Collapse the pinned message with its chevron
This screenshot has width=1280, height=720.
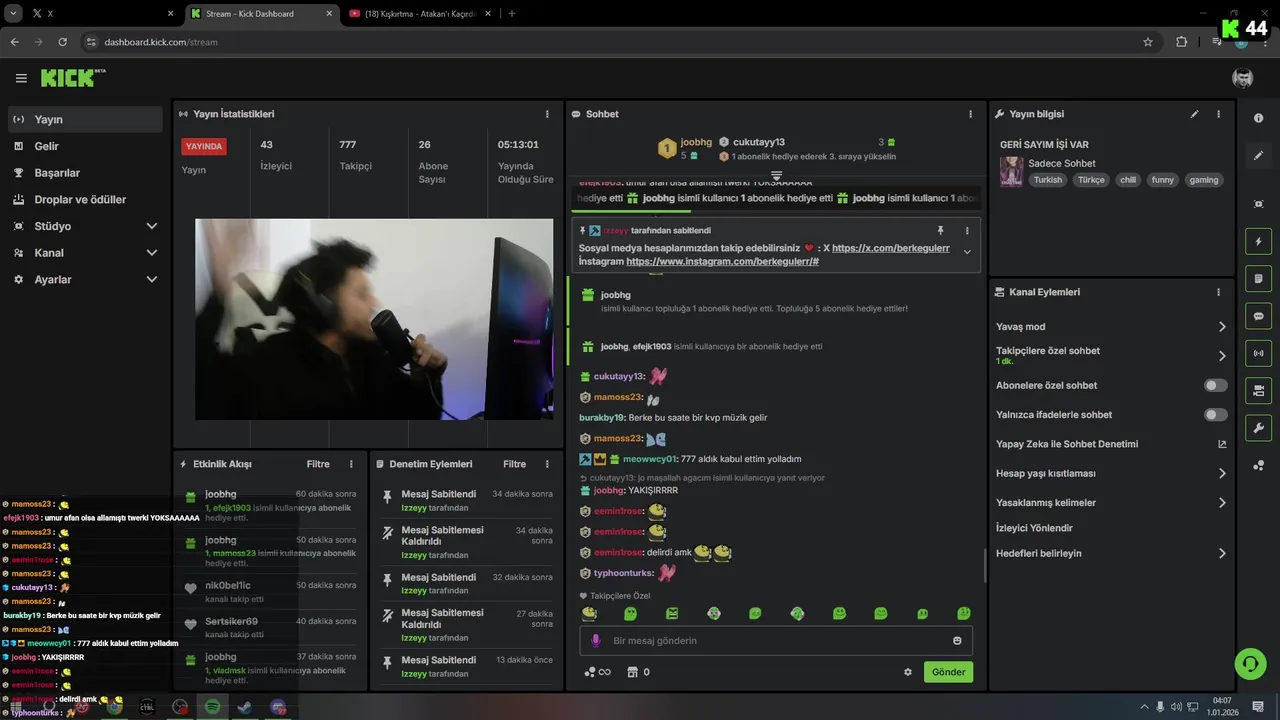[x=967, y=252]
